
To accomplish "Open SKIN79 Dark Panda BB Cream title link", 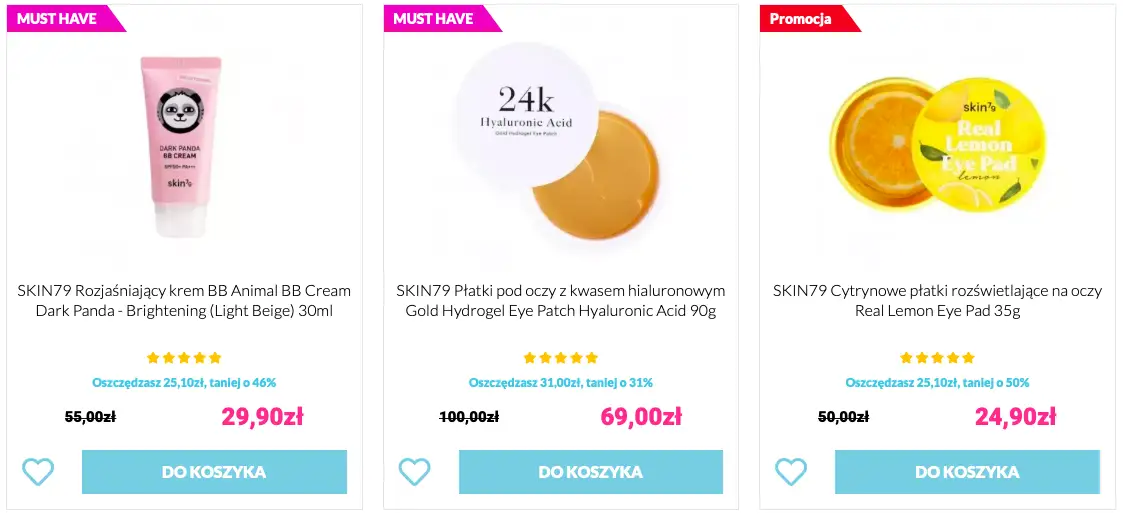I will coord(184,301).
